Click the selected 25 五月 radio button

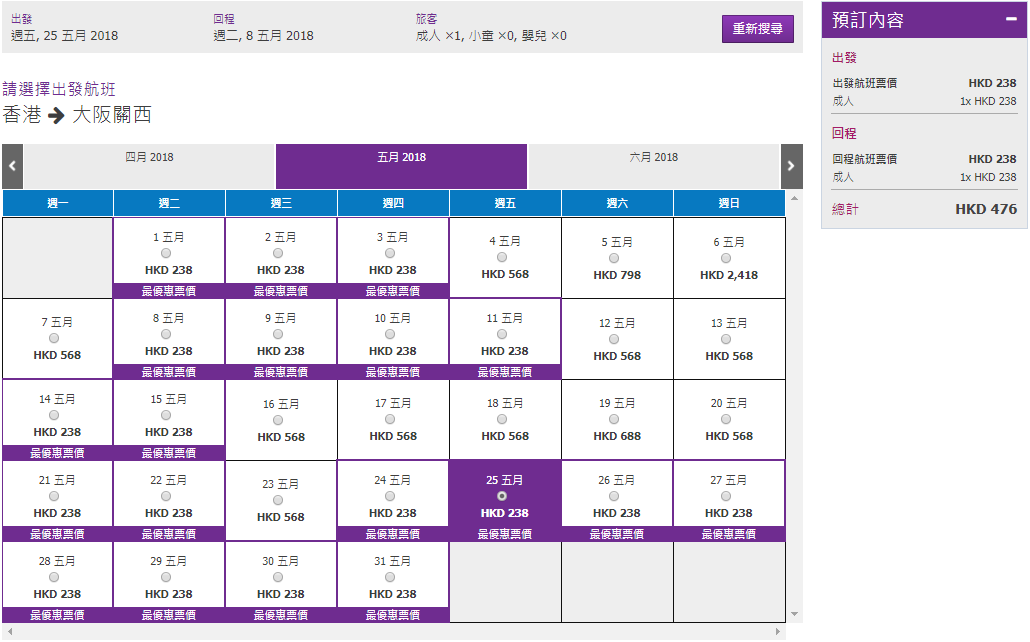point(502,496)
